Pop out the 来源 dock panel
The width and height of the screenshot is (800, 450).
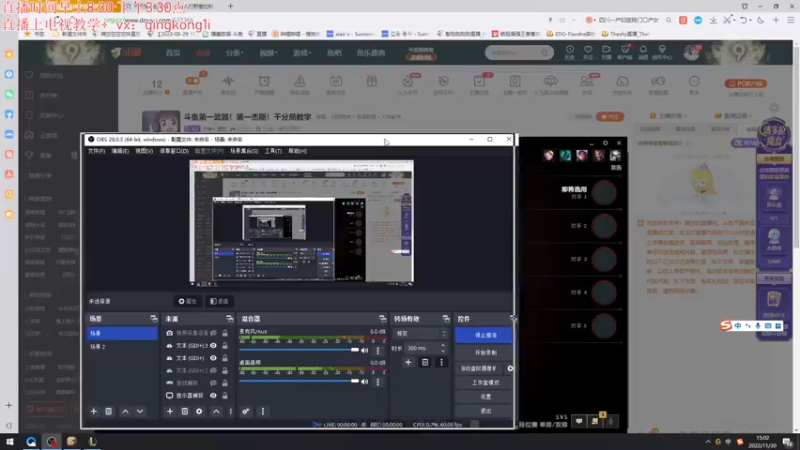tap(230, 318)
